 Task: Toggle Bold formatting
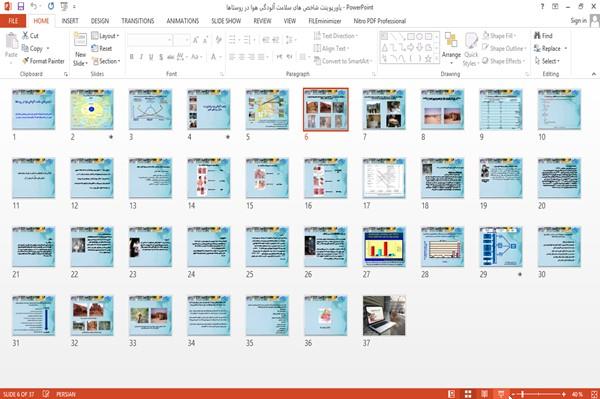click(132, 57)
